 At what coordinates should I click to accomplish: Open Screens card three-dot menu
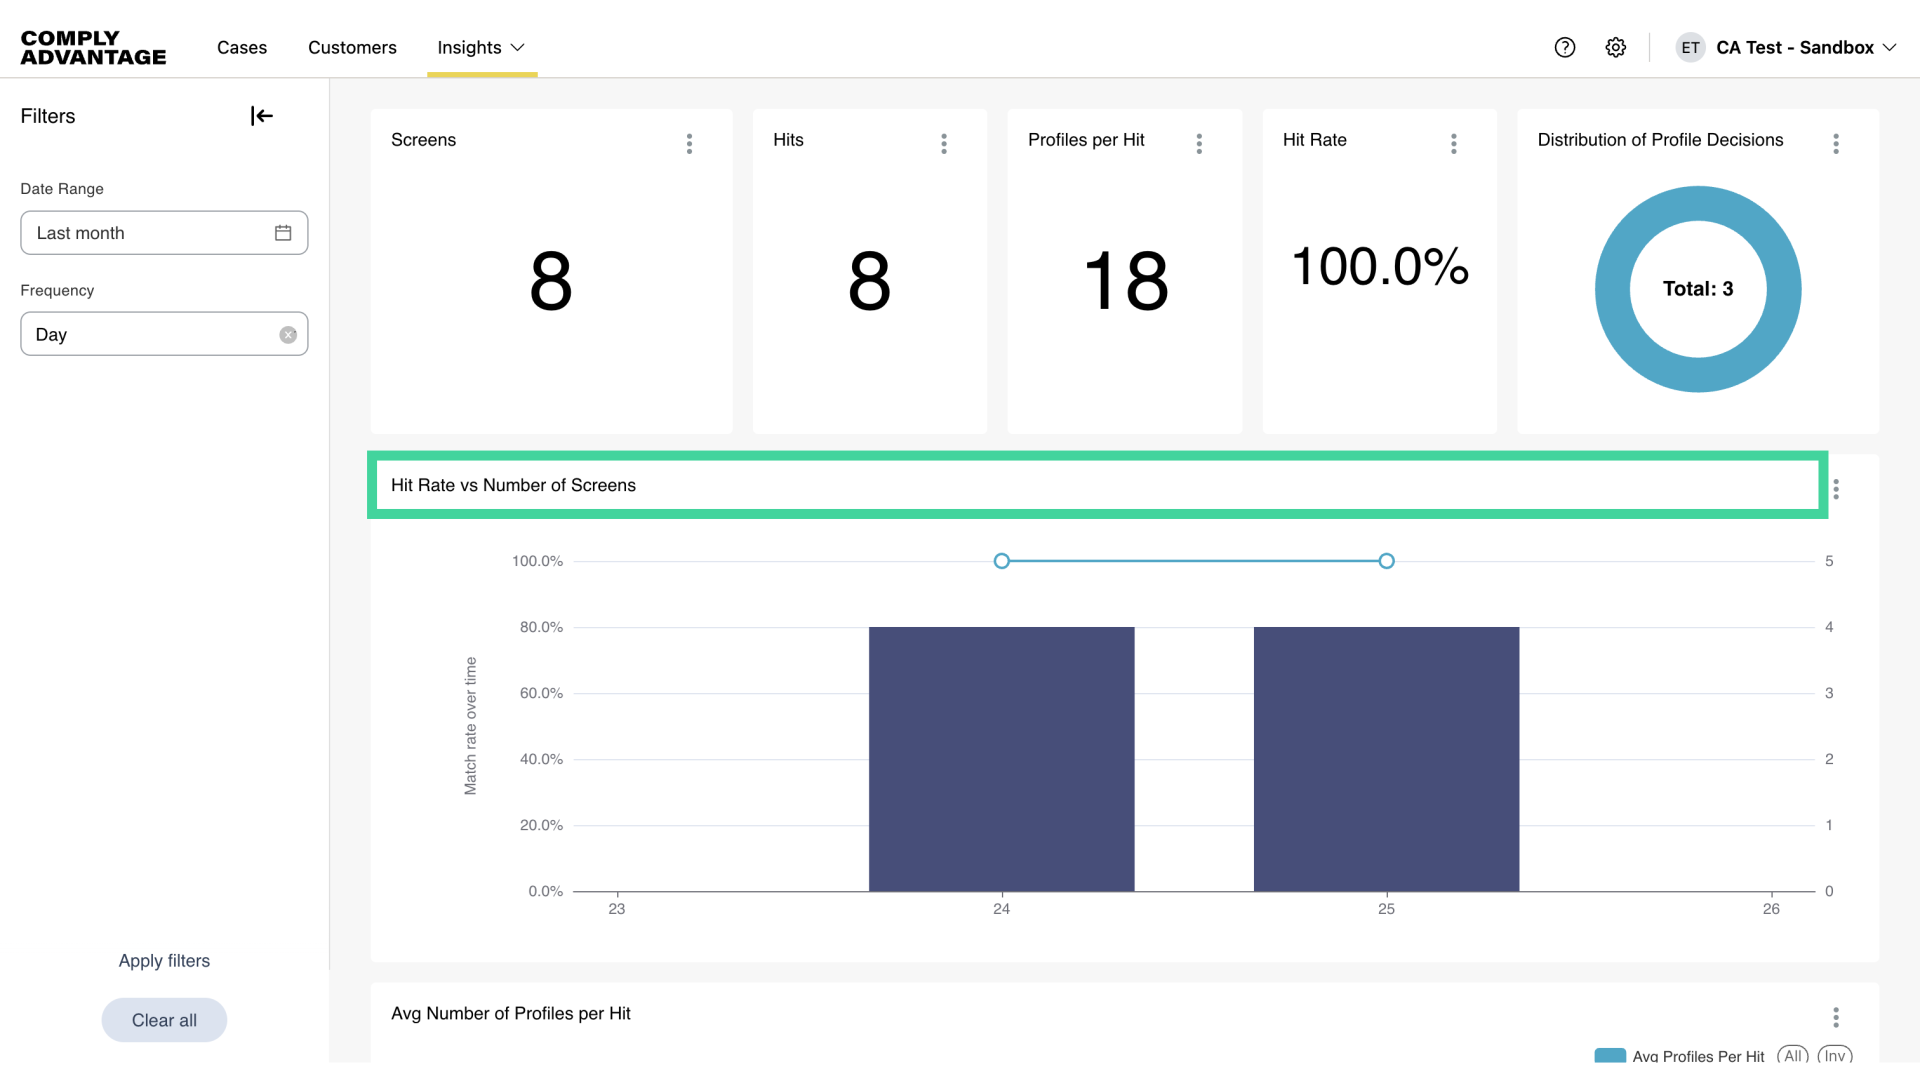[689, 143]
